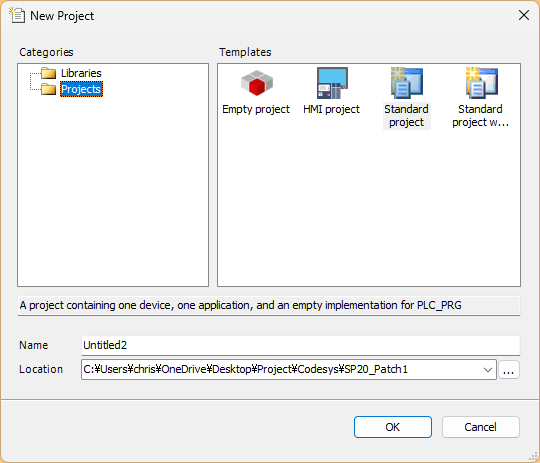Focus the Name field containing Untitled2
This screenshot has width=540, height=463.
point(301,345)
